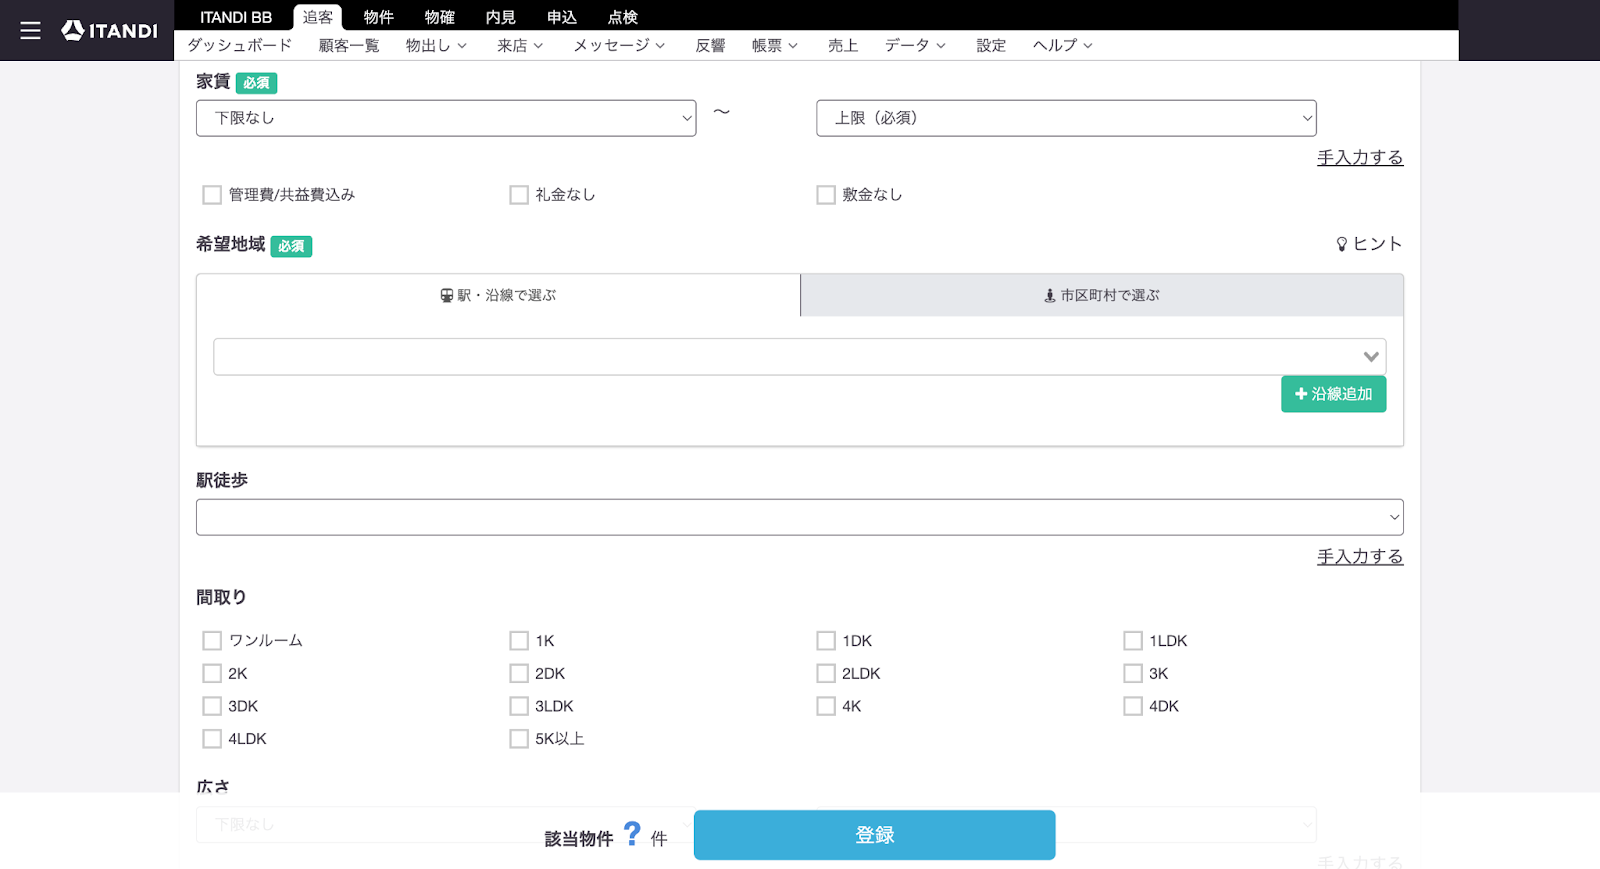Tick the 3K checkbox

[1133, 674]
